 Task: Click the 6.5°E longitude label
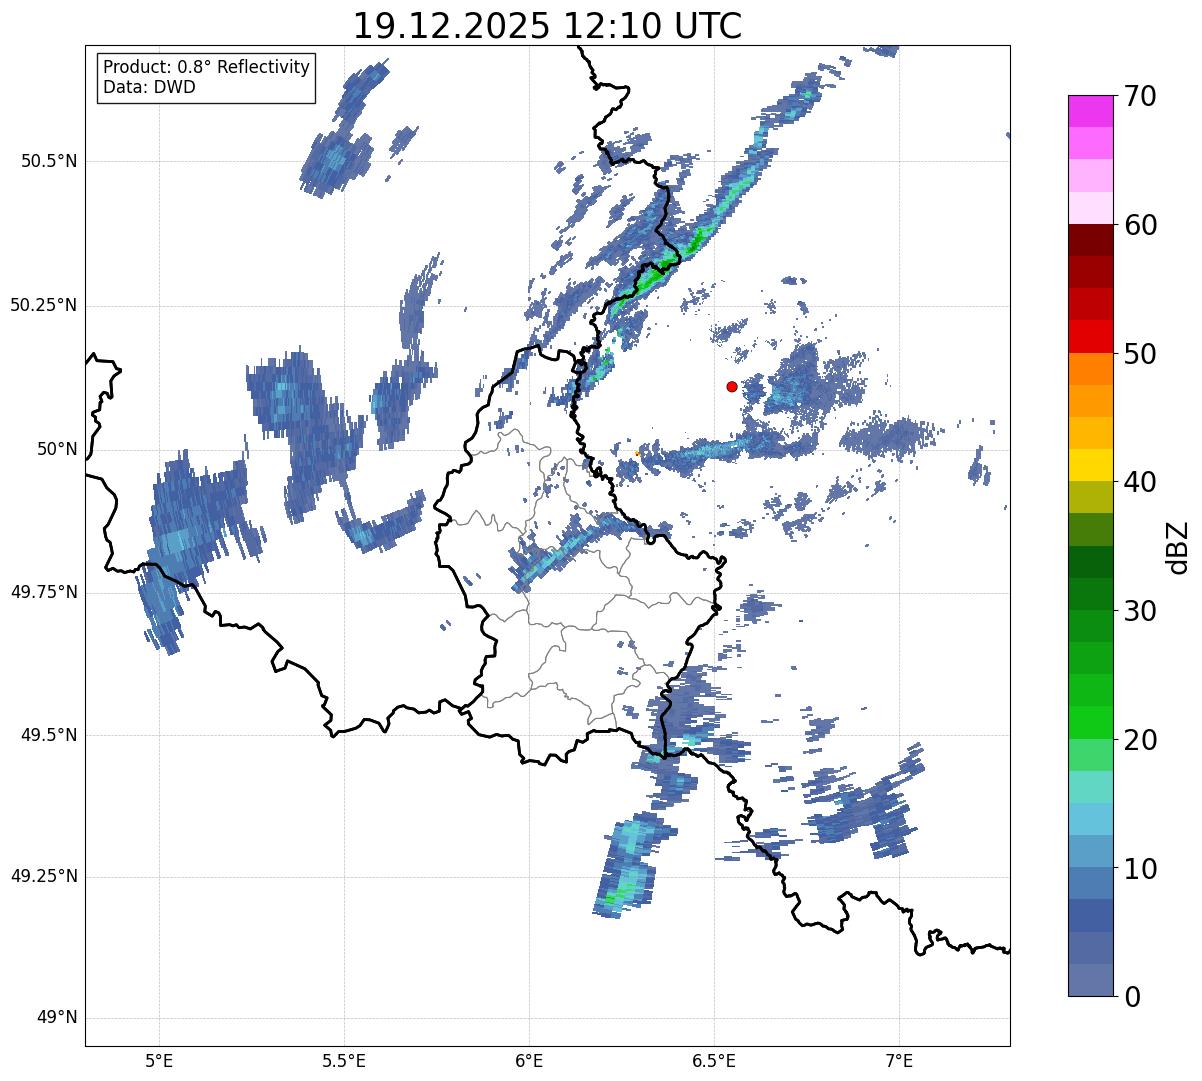click(x=714, y=1060)
